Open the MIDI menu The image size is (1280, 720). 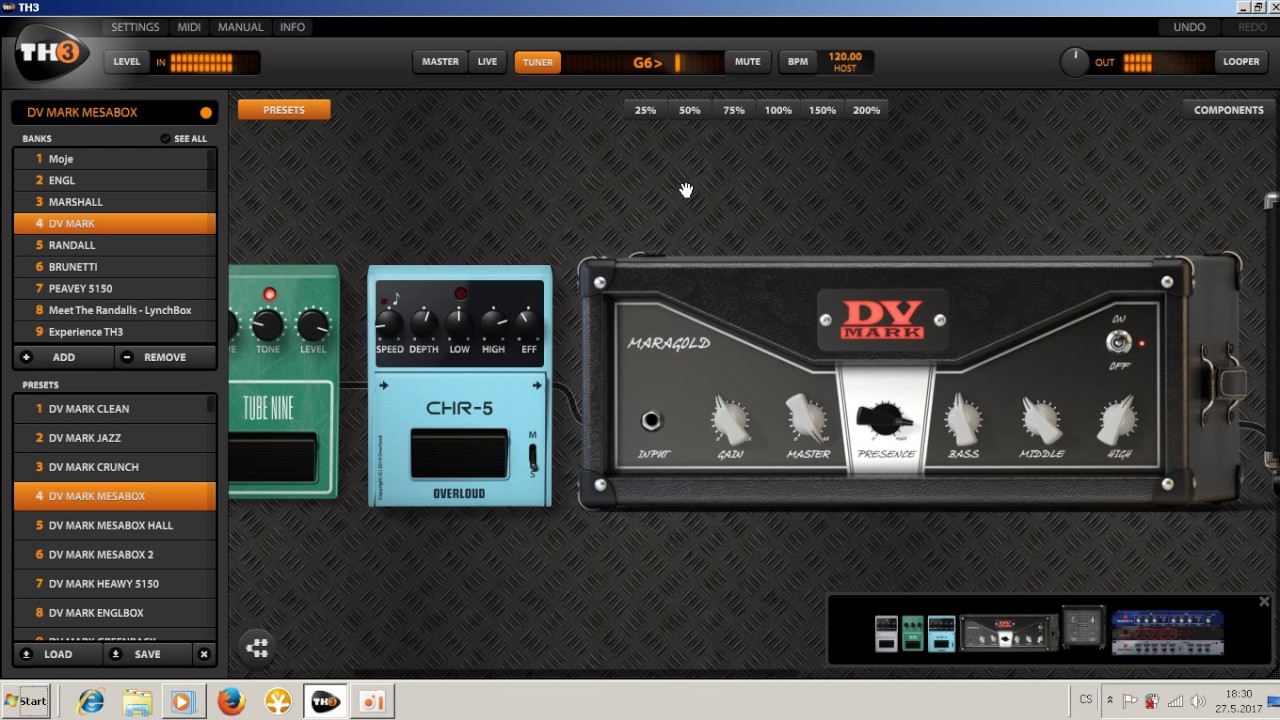pyautogui.click(x=189, y=27)
